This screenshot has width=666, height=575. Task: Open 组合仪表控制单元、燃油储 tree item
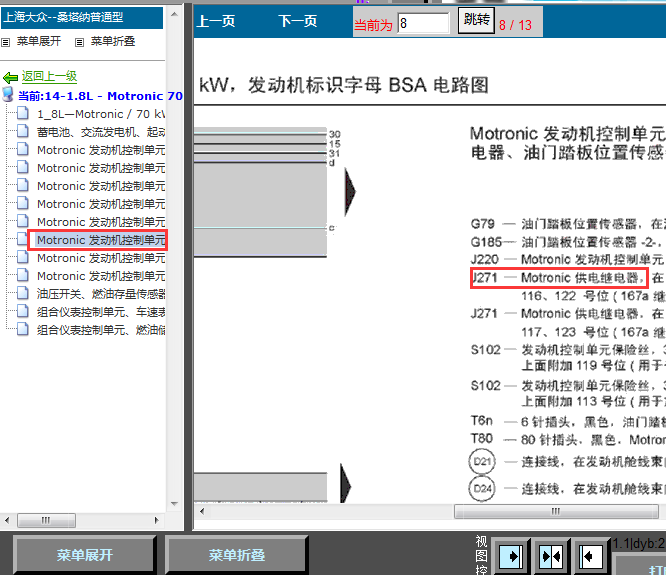click(101, 330)
